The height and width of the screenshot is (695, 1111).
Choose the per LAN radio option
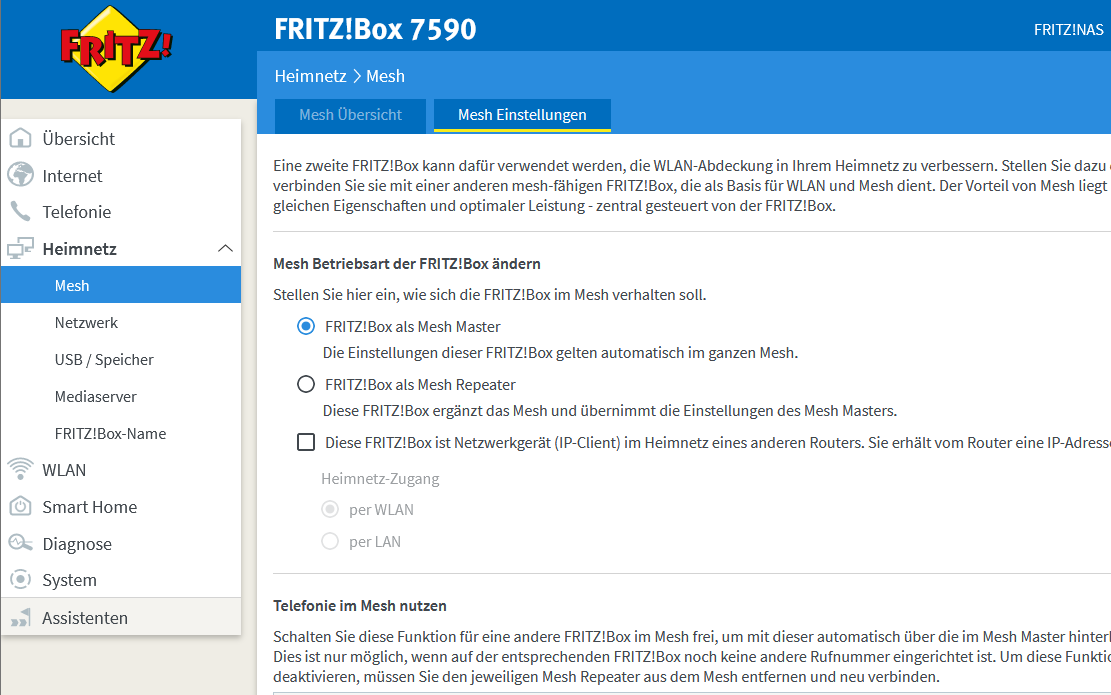(330, 541)
